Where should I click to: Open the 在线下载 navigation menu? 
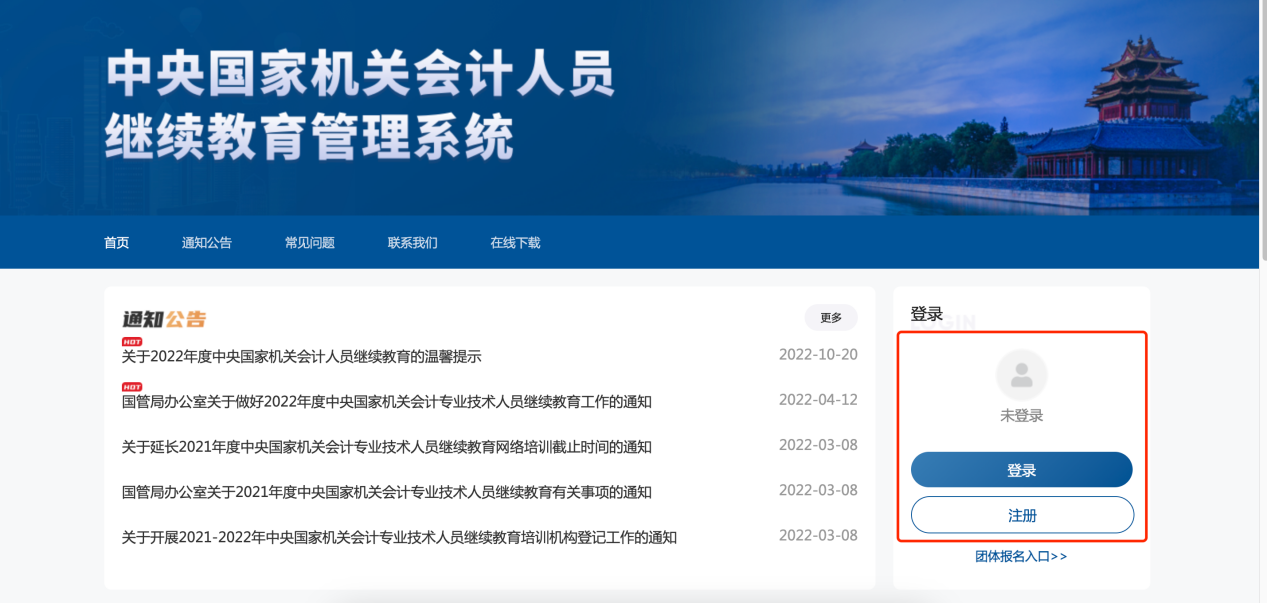click(x=514, y=242)
